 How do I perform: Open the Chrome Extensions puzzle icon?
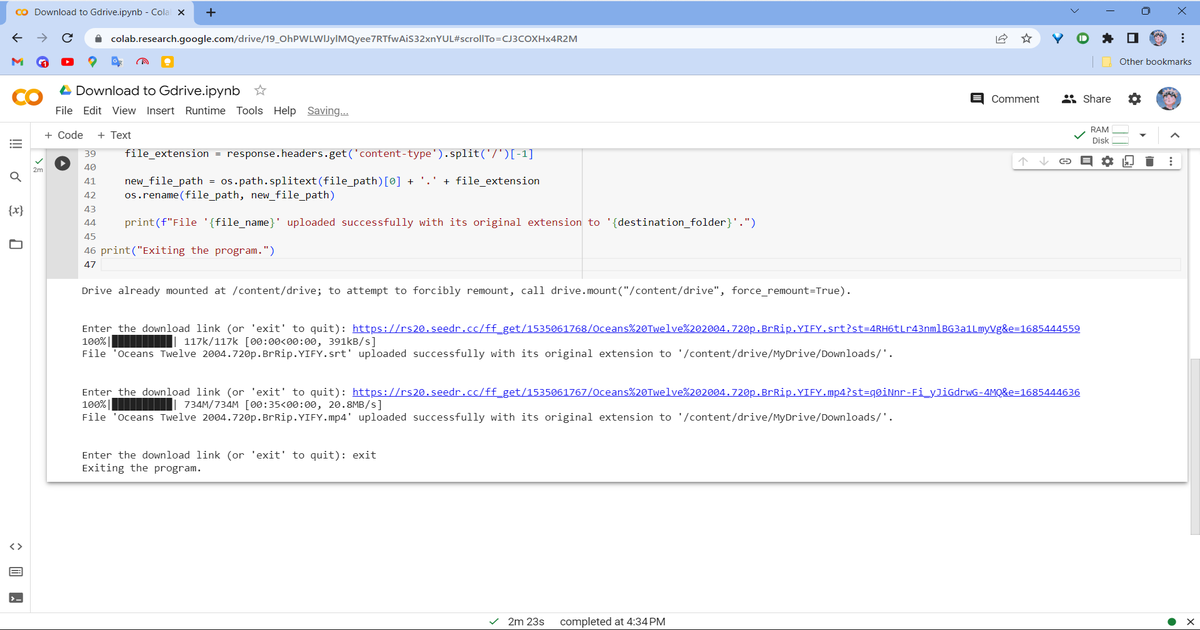coord(1107,37)
